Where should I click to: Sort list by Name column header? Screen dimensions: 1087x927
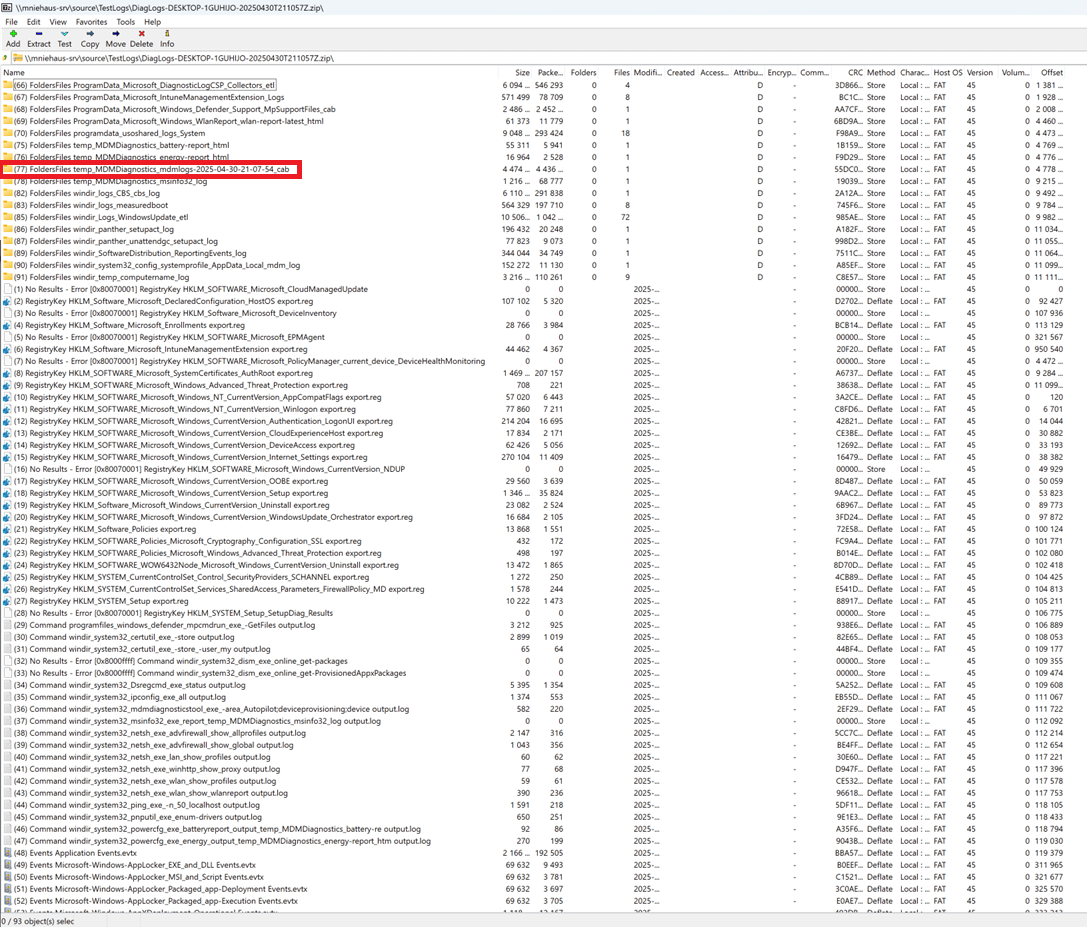pyautogui.click(x=14, y=73)
